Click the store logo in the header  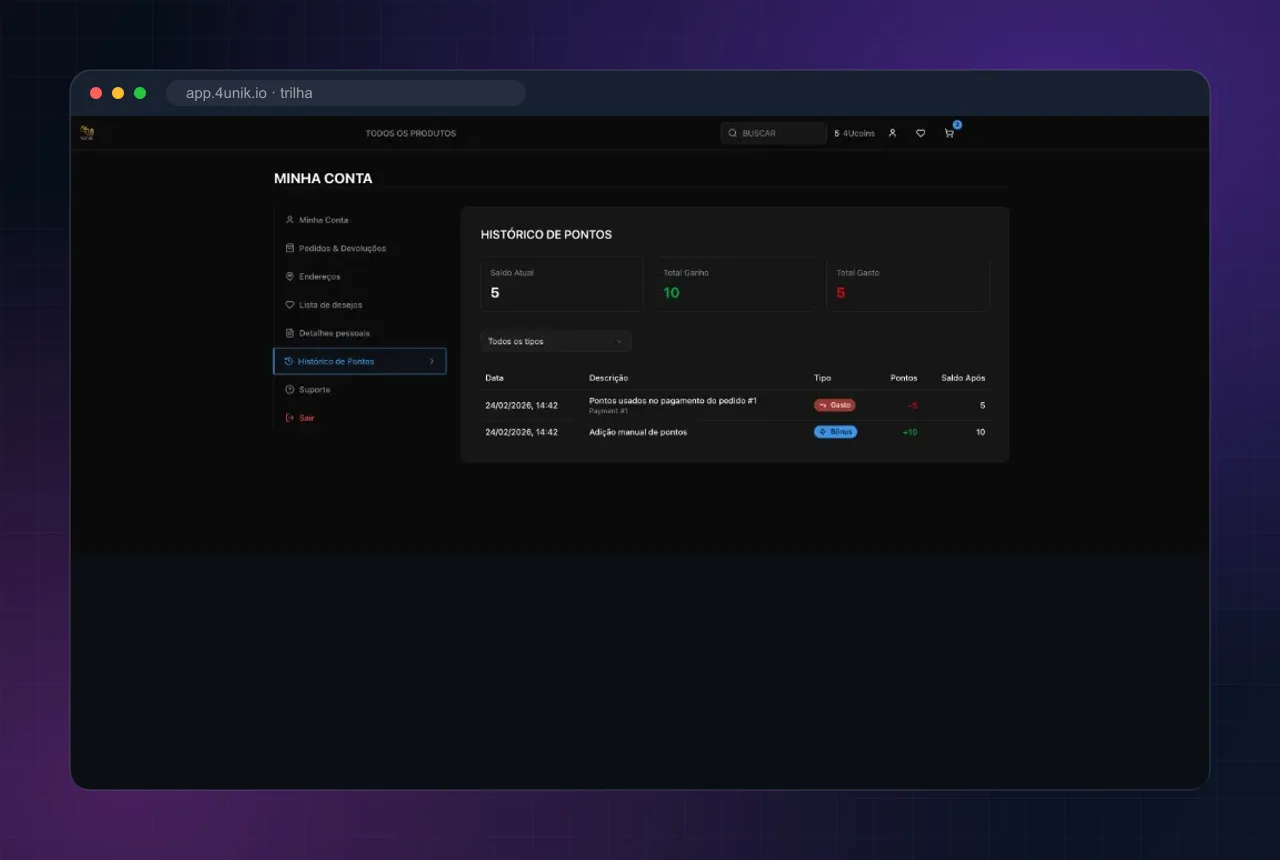click(87, 133)
